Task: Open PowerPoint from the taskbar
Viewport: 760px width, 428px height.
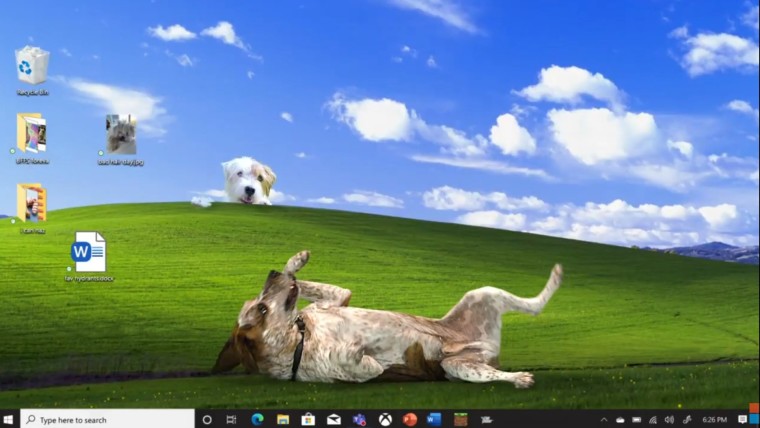Action: (410, 419)
